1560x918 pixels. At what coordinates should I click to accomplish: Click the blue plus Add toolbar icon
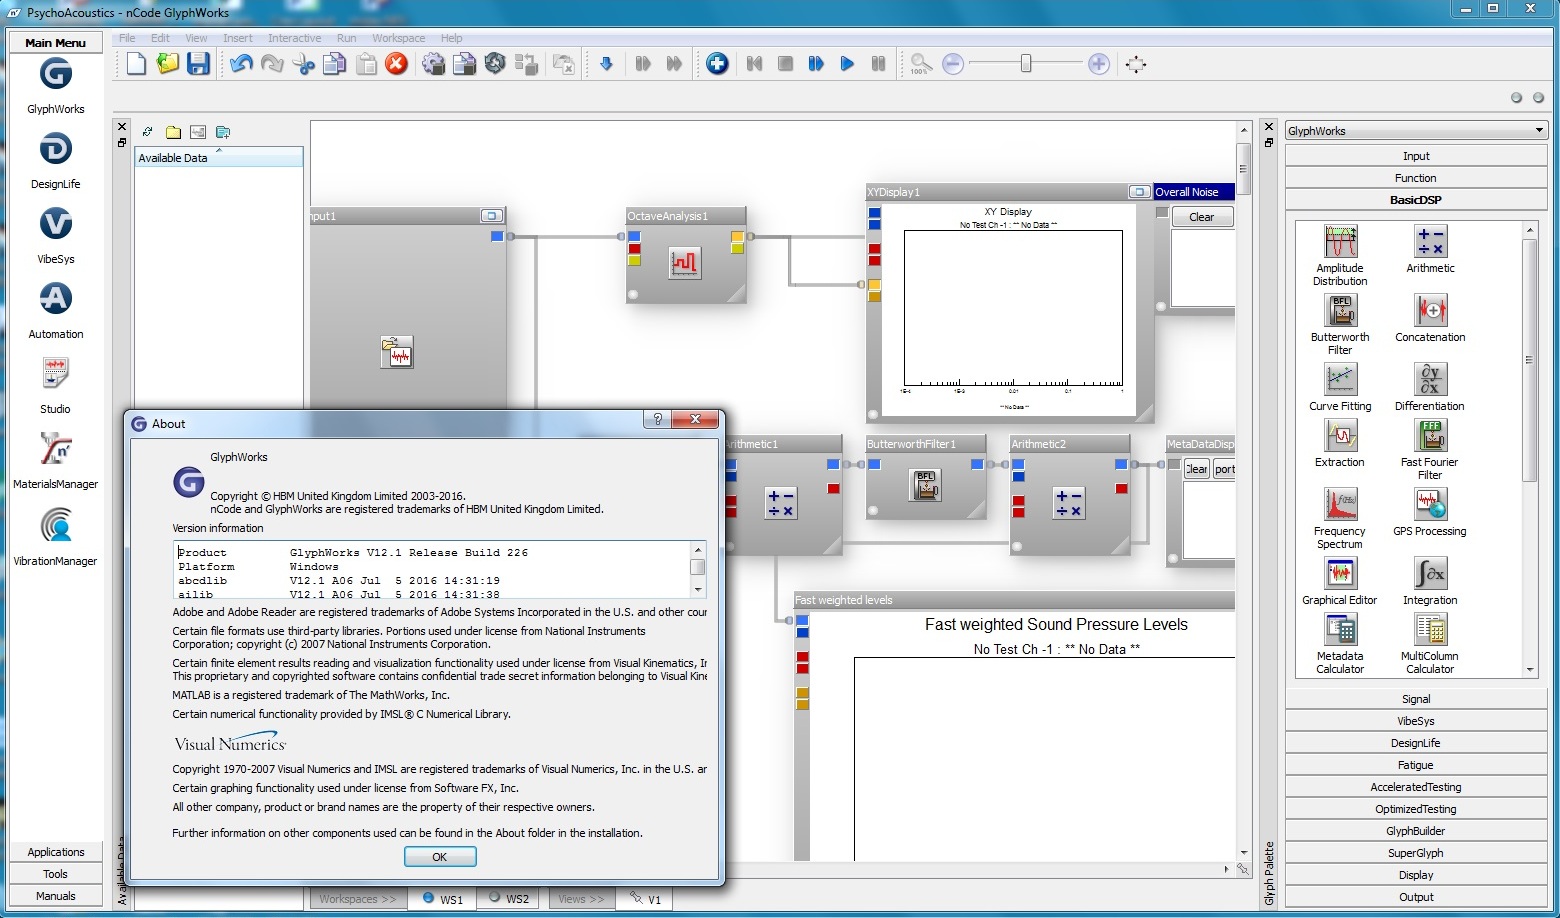[x=717, y=64]
